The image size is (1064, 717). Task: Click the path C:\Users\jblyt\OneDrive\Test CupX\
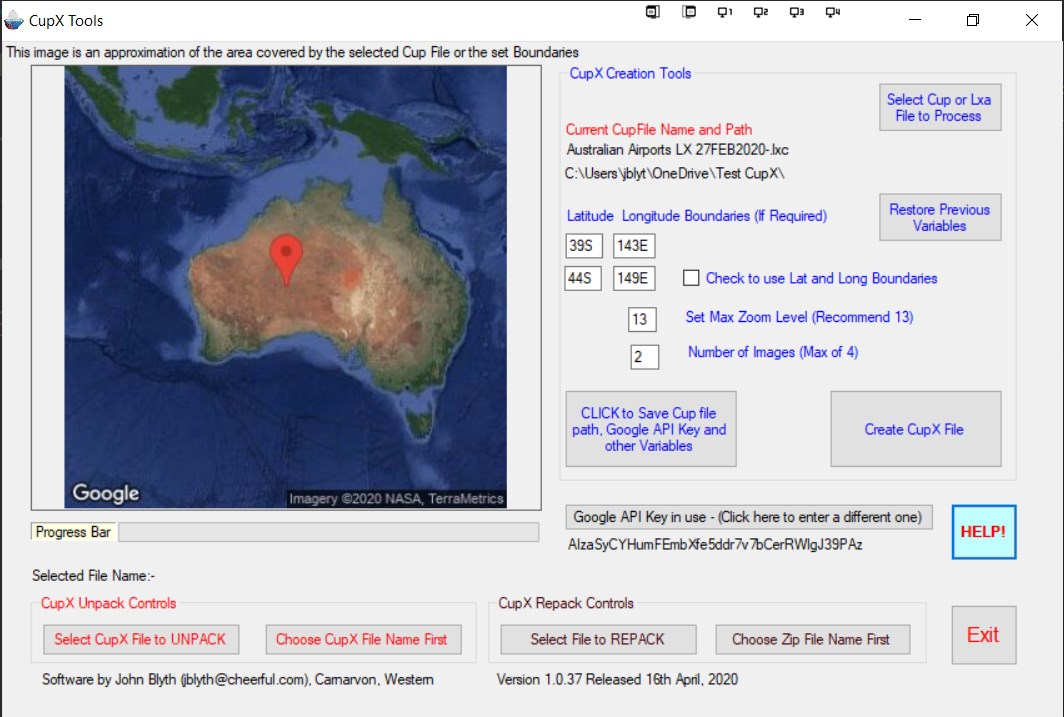[x=674, y=174]
